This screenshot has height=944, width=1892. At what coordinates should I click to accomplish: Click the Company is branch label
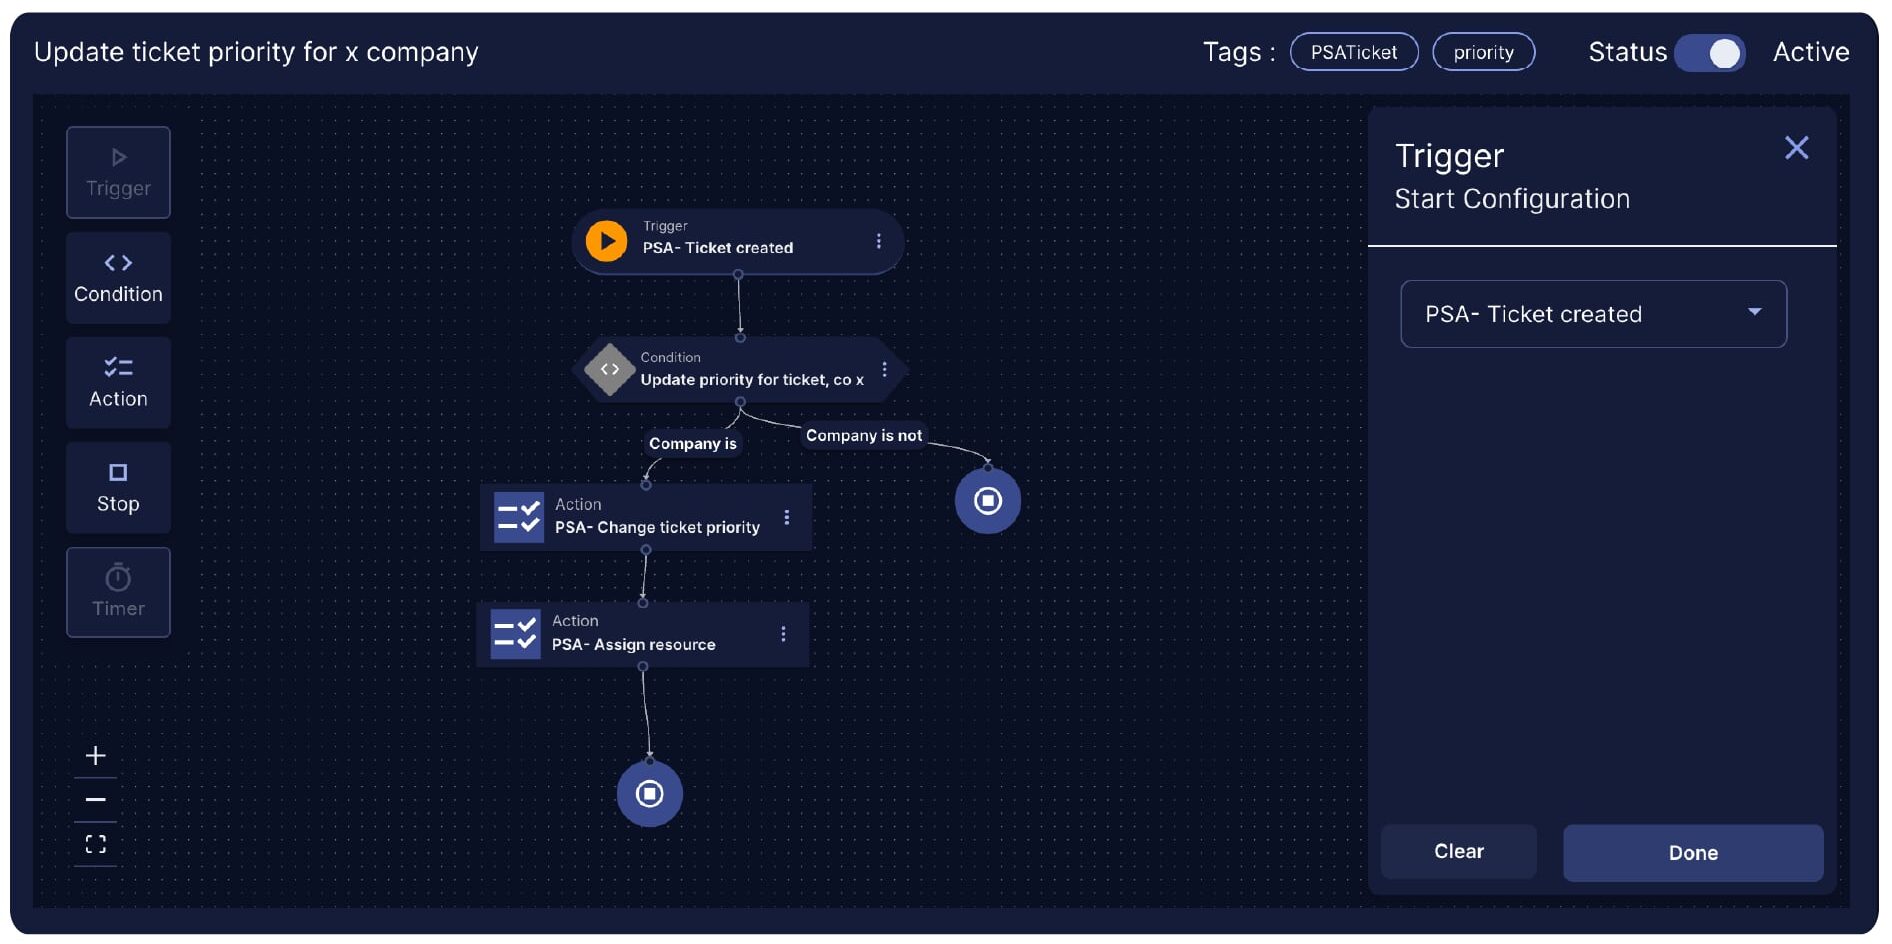pyautogui.click(x=693, y=444)
